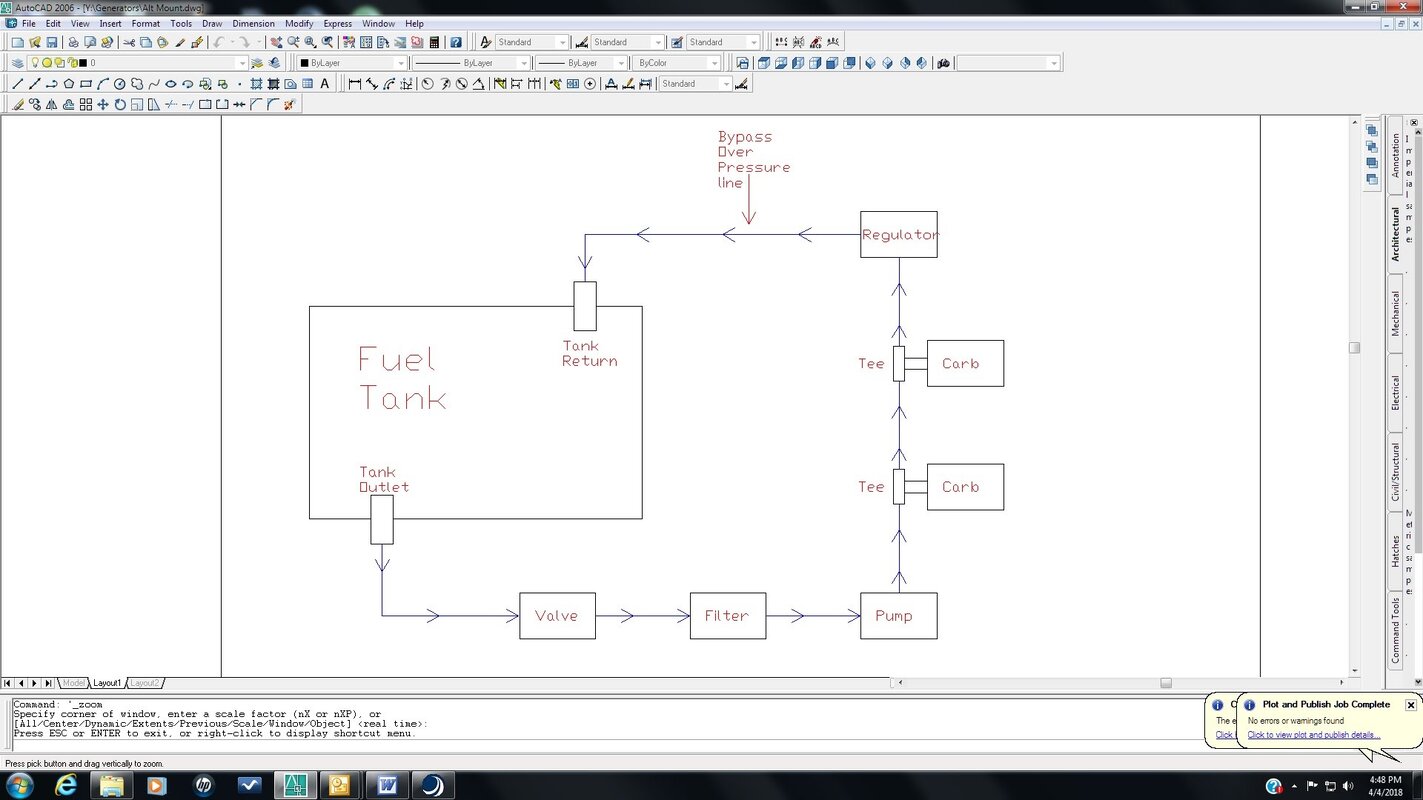
Task: Select the Line drawing tool
Action: click(17, 84)
